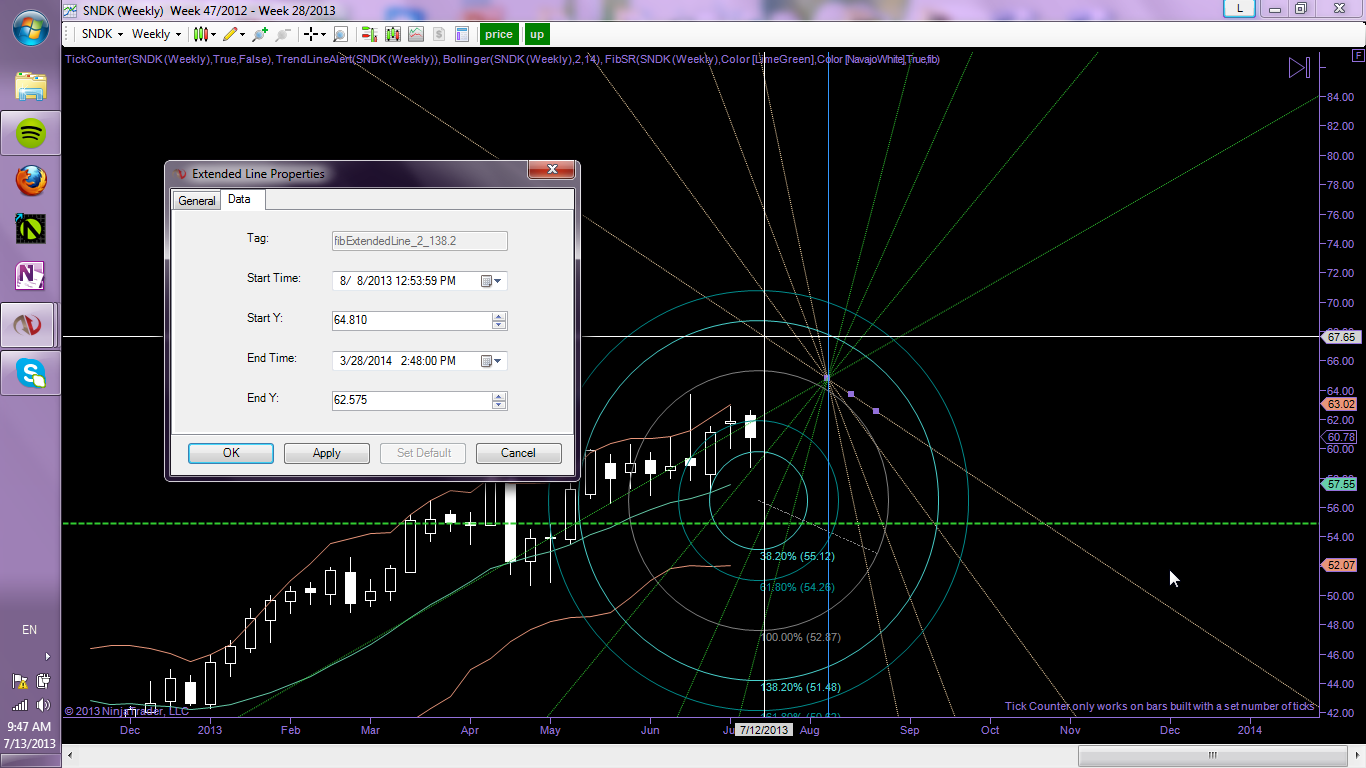Click the 52.07 price marker

coord(1340,565)
